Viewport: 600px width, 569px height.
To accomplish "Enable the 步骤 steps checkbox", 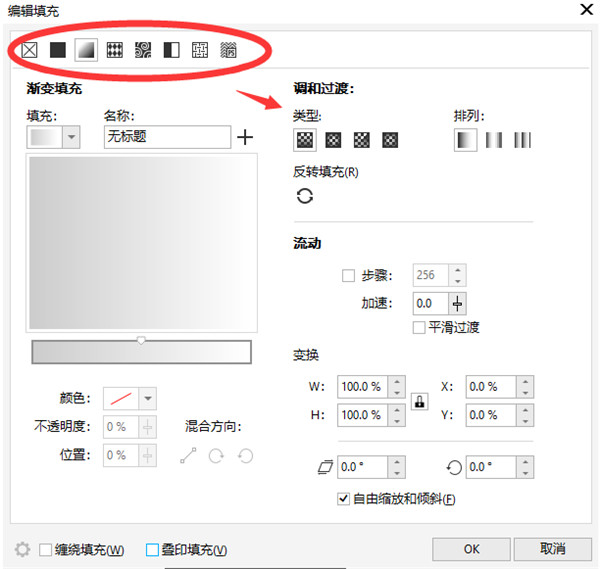I will click(x=348, y=275).
